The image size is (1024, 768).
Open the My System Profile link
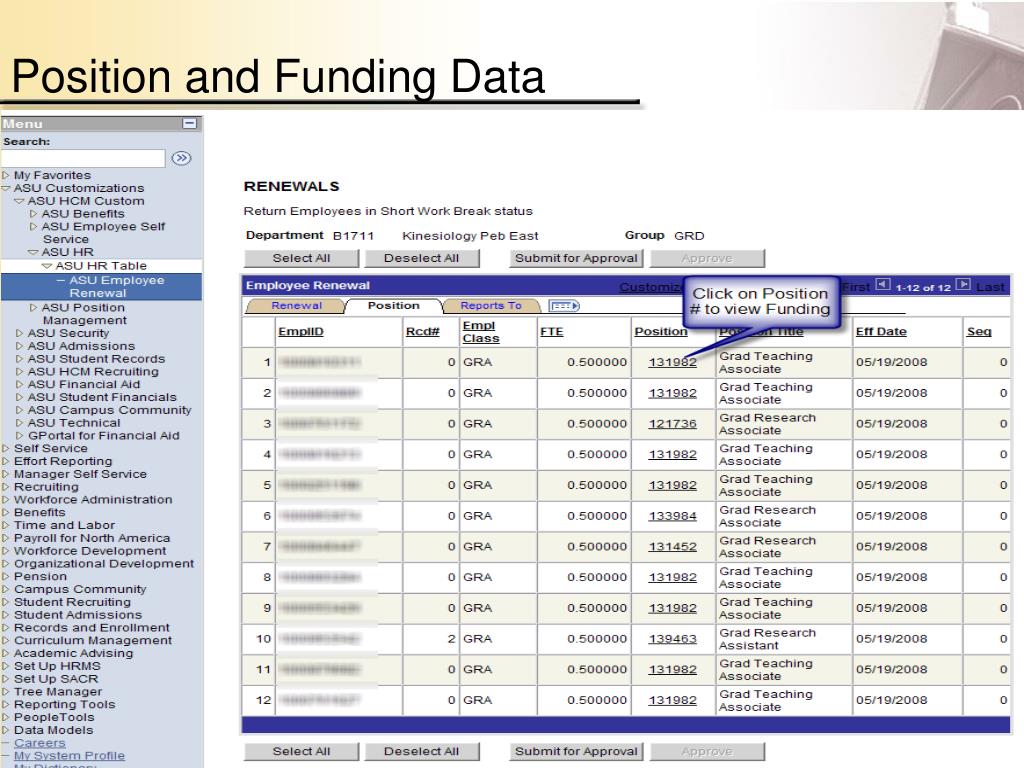tap(69, 756)
